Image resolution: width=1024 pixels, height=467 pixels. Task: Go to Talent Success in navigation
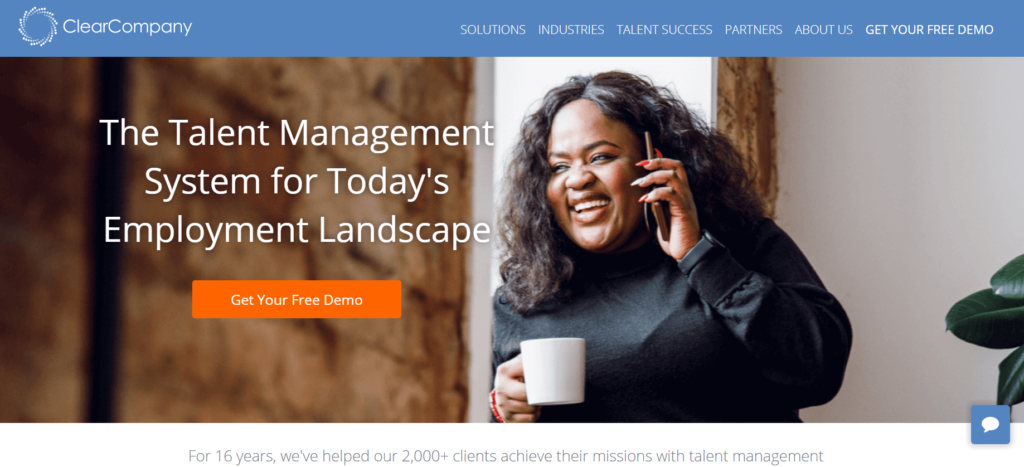(664, 29)
